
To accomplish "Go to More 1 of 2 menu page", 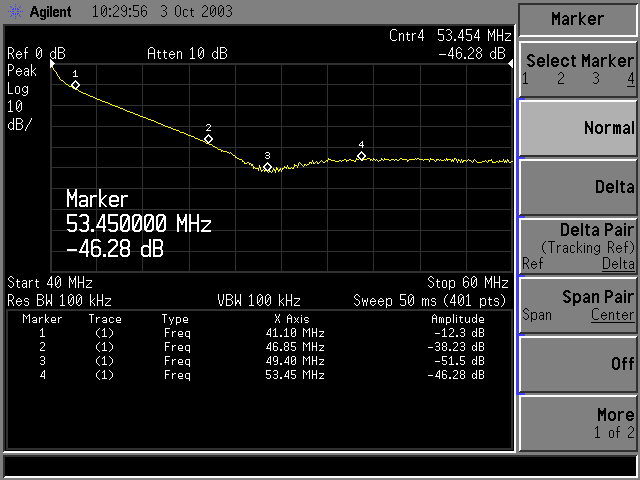I will click(x=578, y=423).
